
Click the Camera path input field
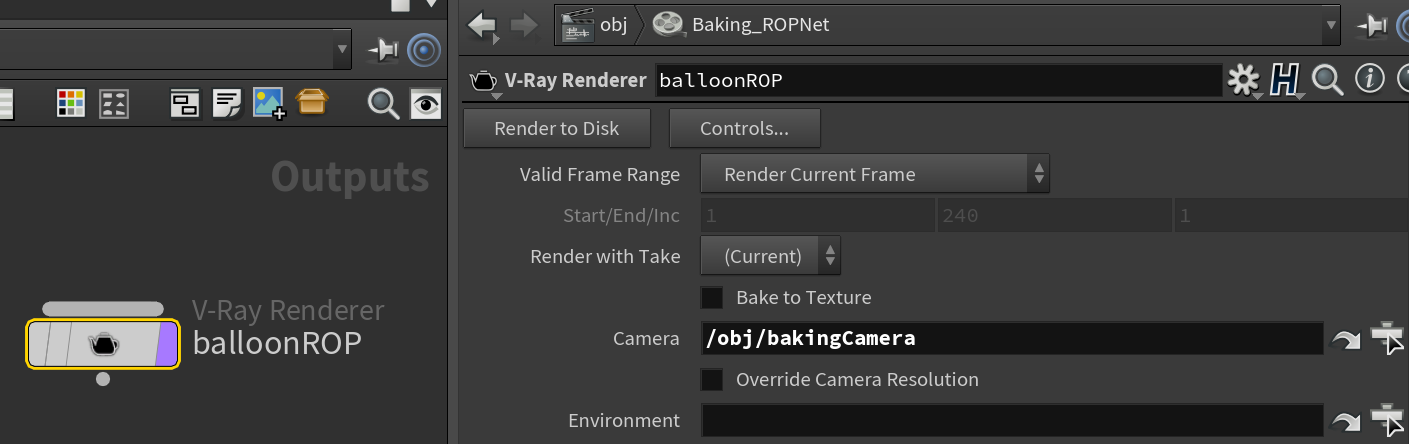(x=1012, y=338)
